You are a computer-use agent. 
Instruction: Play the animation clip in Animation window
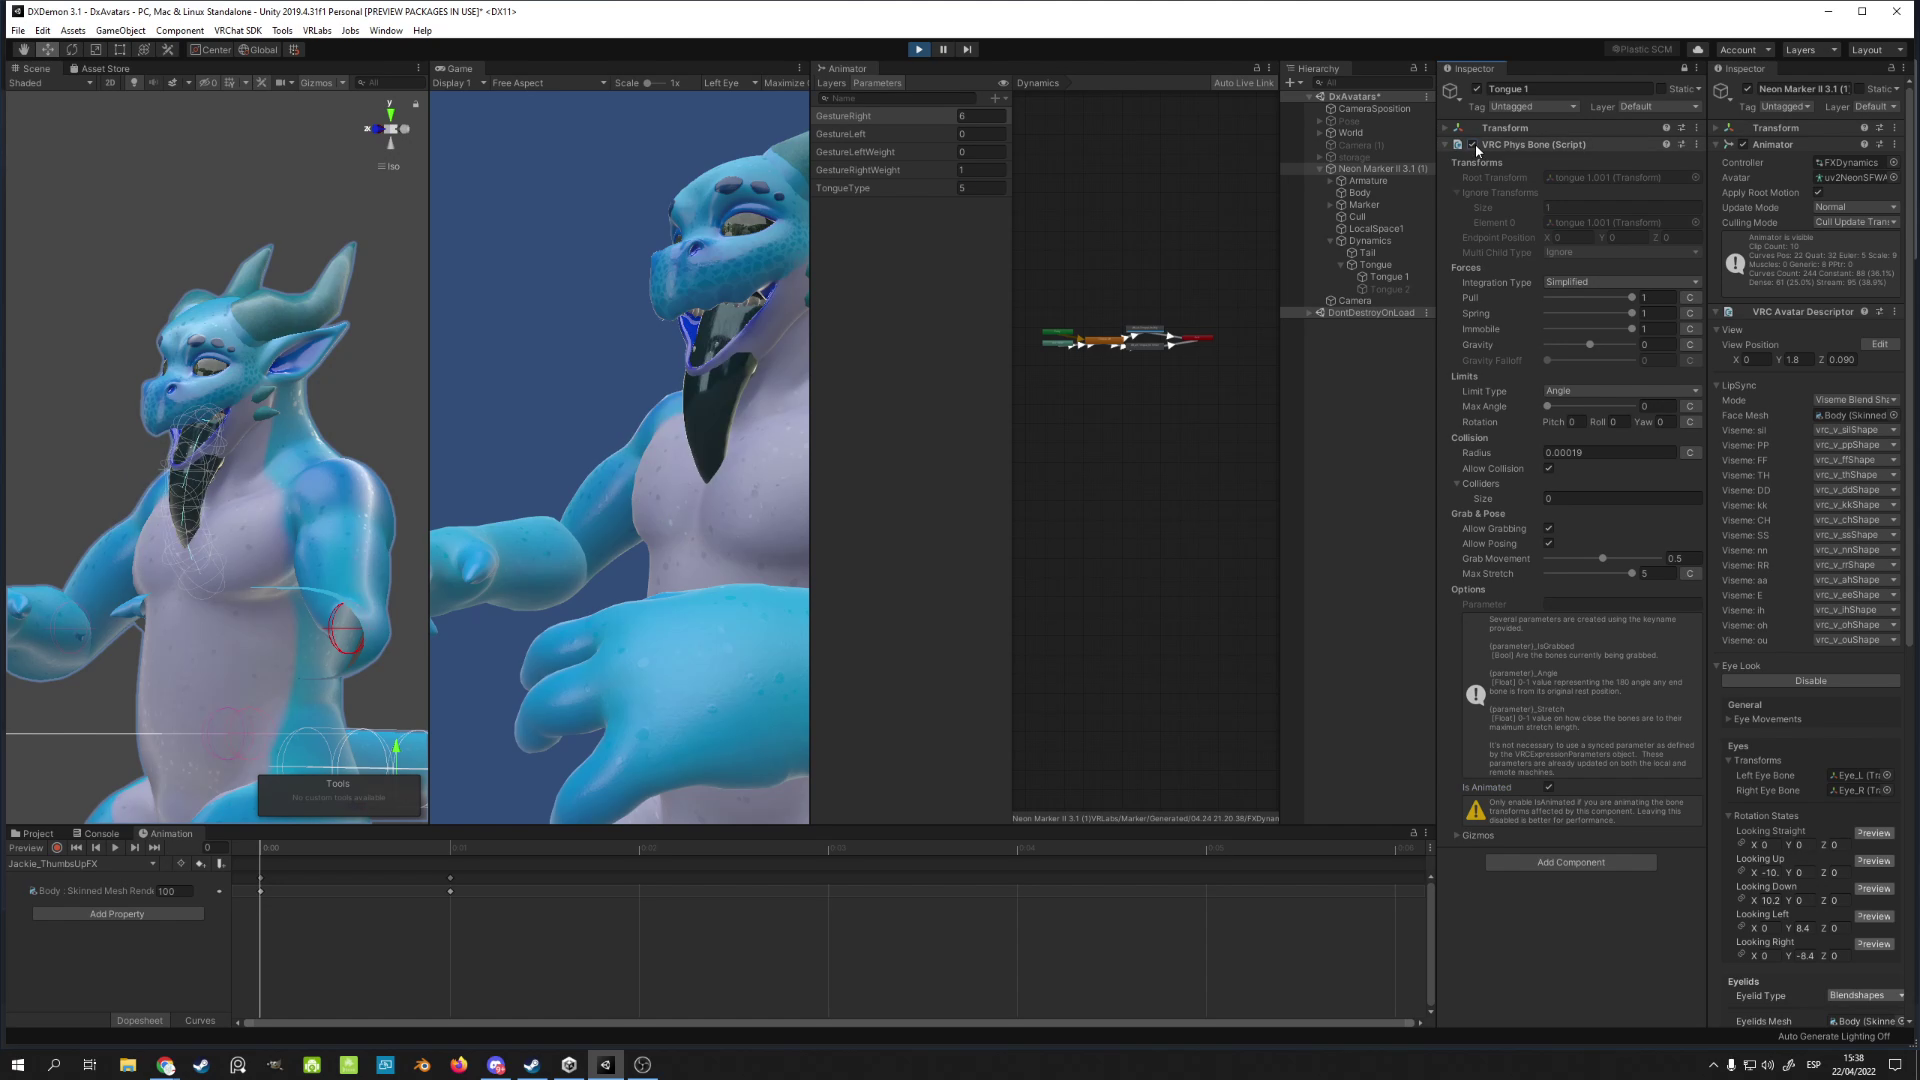pos(115,848)
